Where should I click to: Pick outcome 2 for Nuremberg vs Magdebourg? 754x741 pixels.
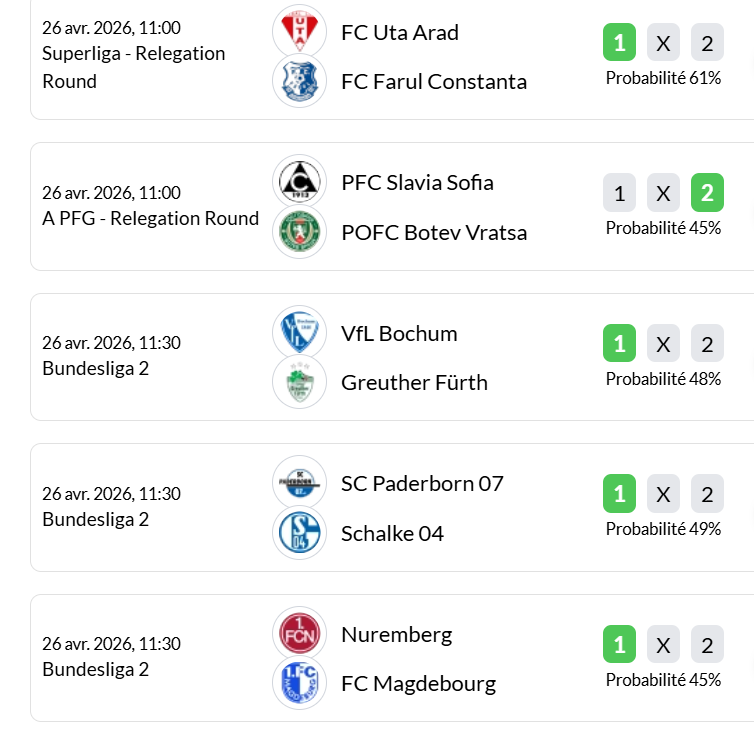tap(707, 645)
